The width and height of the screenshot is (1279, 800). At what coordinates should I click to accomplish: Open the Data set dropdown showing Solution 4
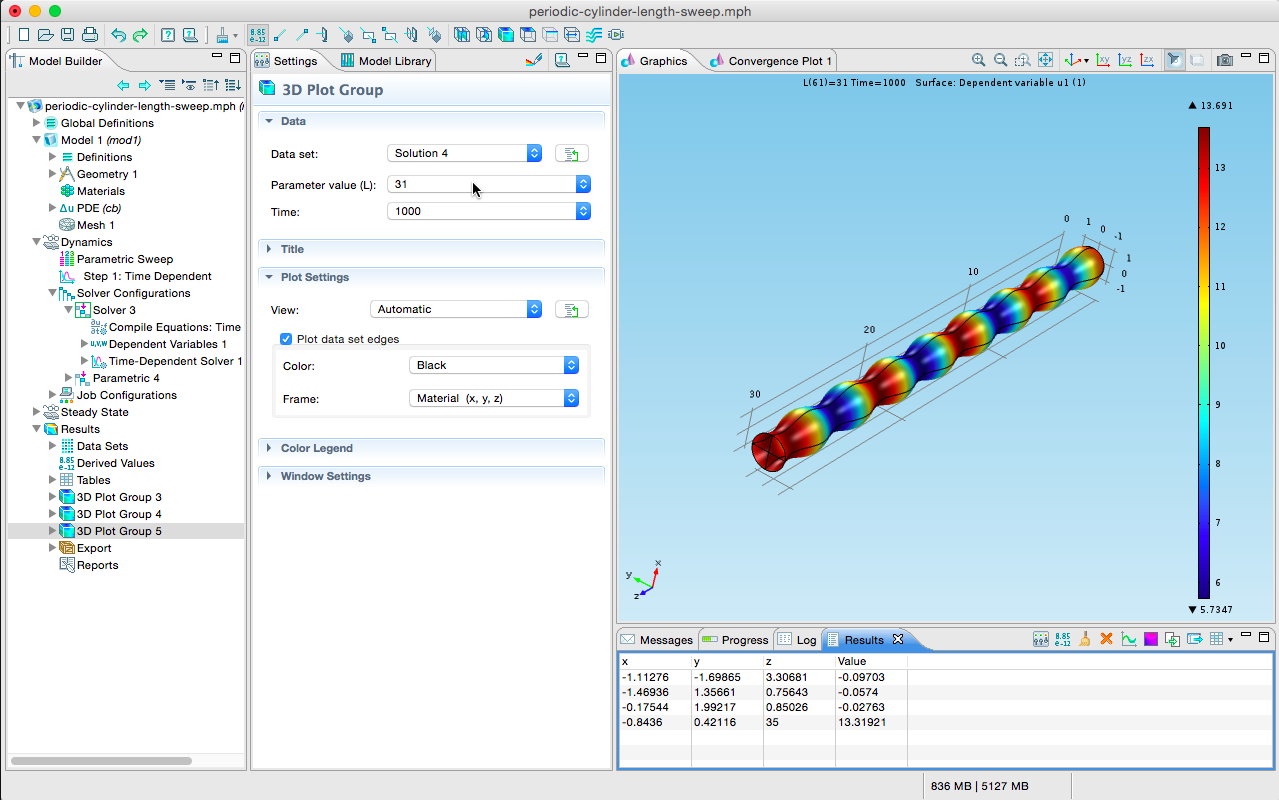tap(464, 153)
